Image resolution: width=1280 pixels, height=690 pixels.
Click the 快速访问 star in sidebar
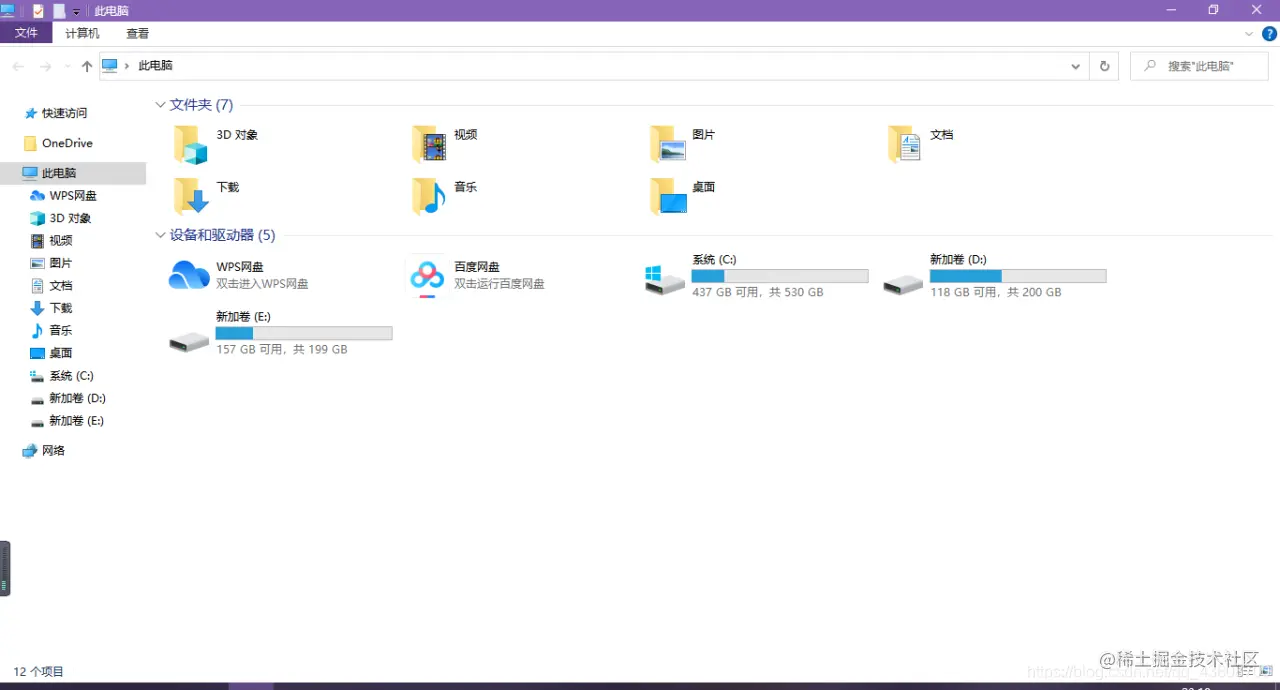click(x=31, y=113)
